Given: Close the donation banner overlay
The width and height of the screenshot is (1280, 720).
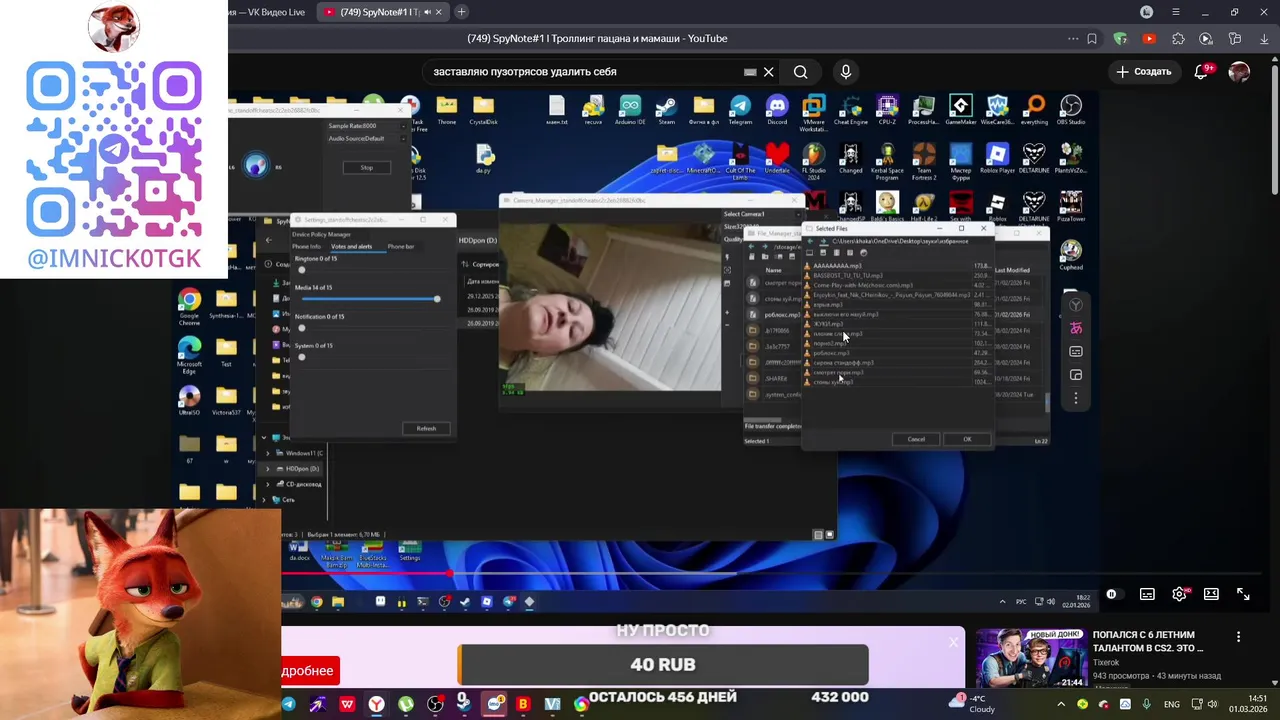Looking at the screenshot, I should pyautogui.click(x=953, y=641).
